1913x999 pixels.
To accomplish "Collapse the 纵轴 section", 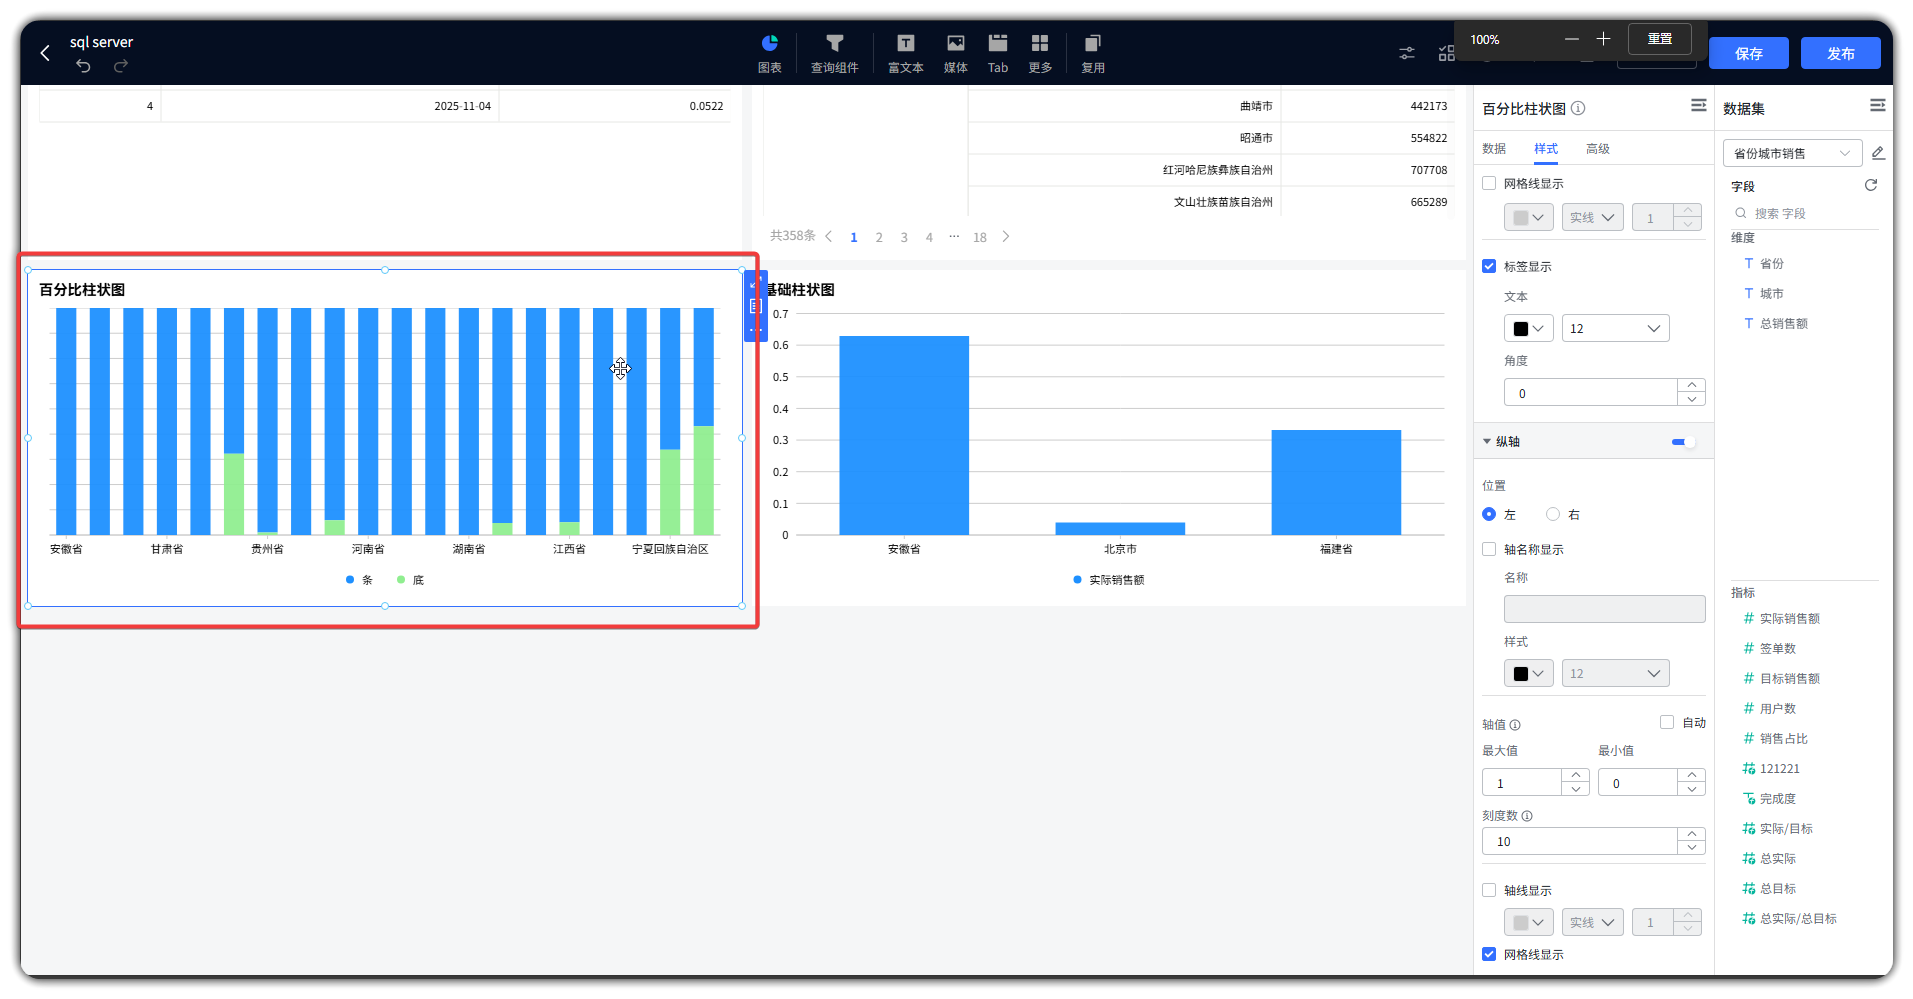I will 1487,442.
